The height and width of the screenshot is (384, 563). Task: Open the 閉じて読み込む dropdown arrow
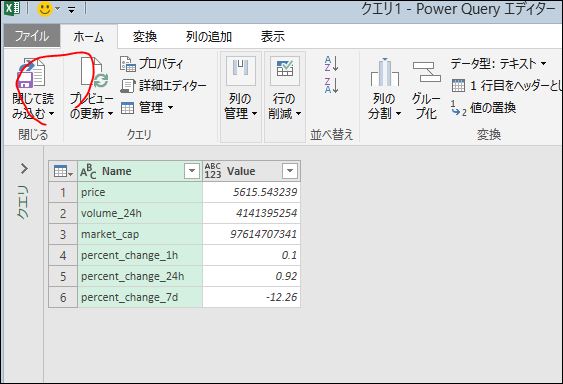tap(52, 114)
